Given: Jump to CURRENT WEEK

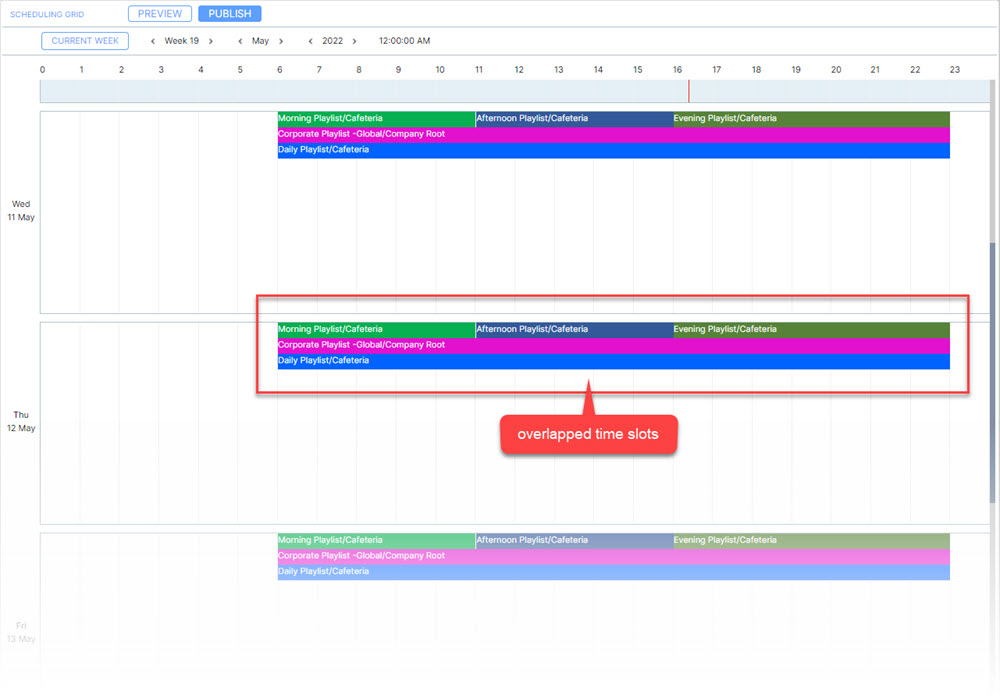Looking at the screenshot, I should (x=85, y=41).
